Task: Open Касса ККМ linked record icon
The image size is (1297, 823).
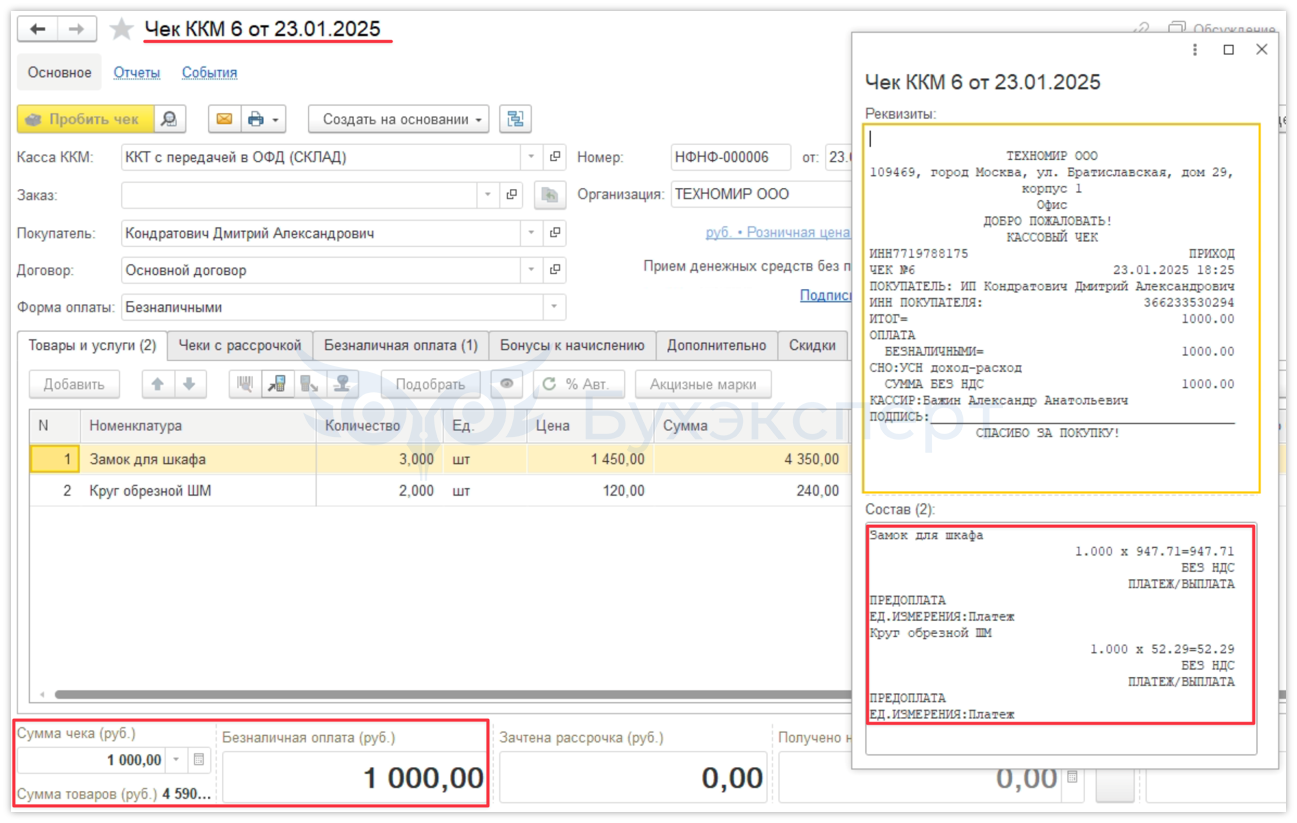Action: click(x=555, y=157)
